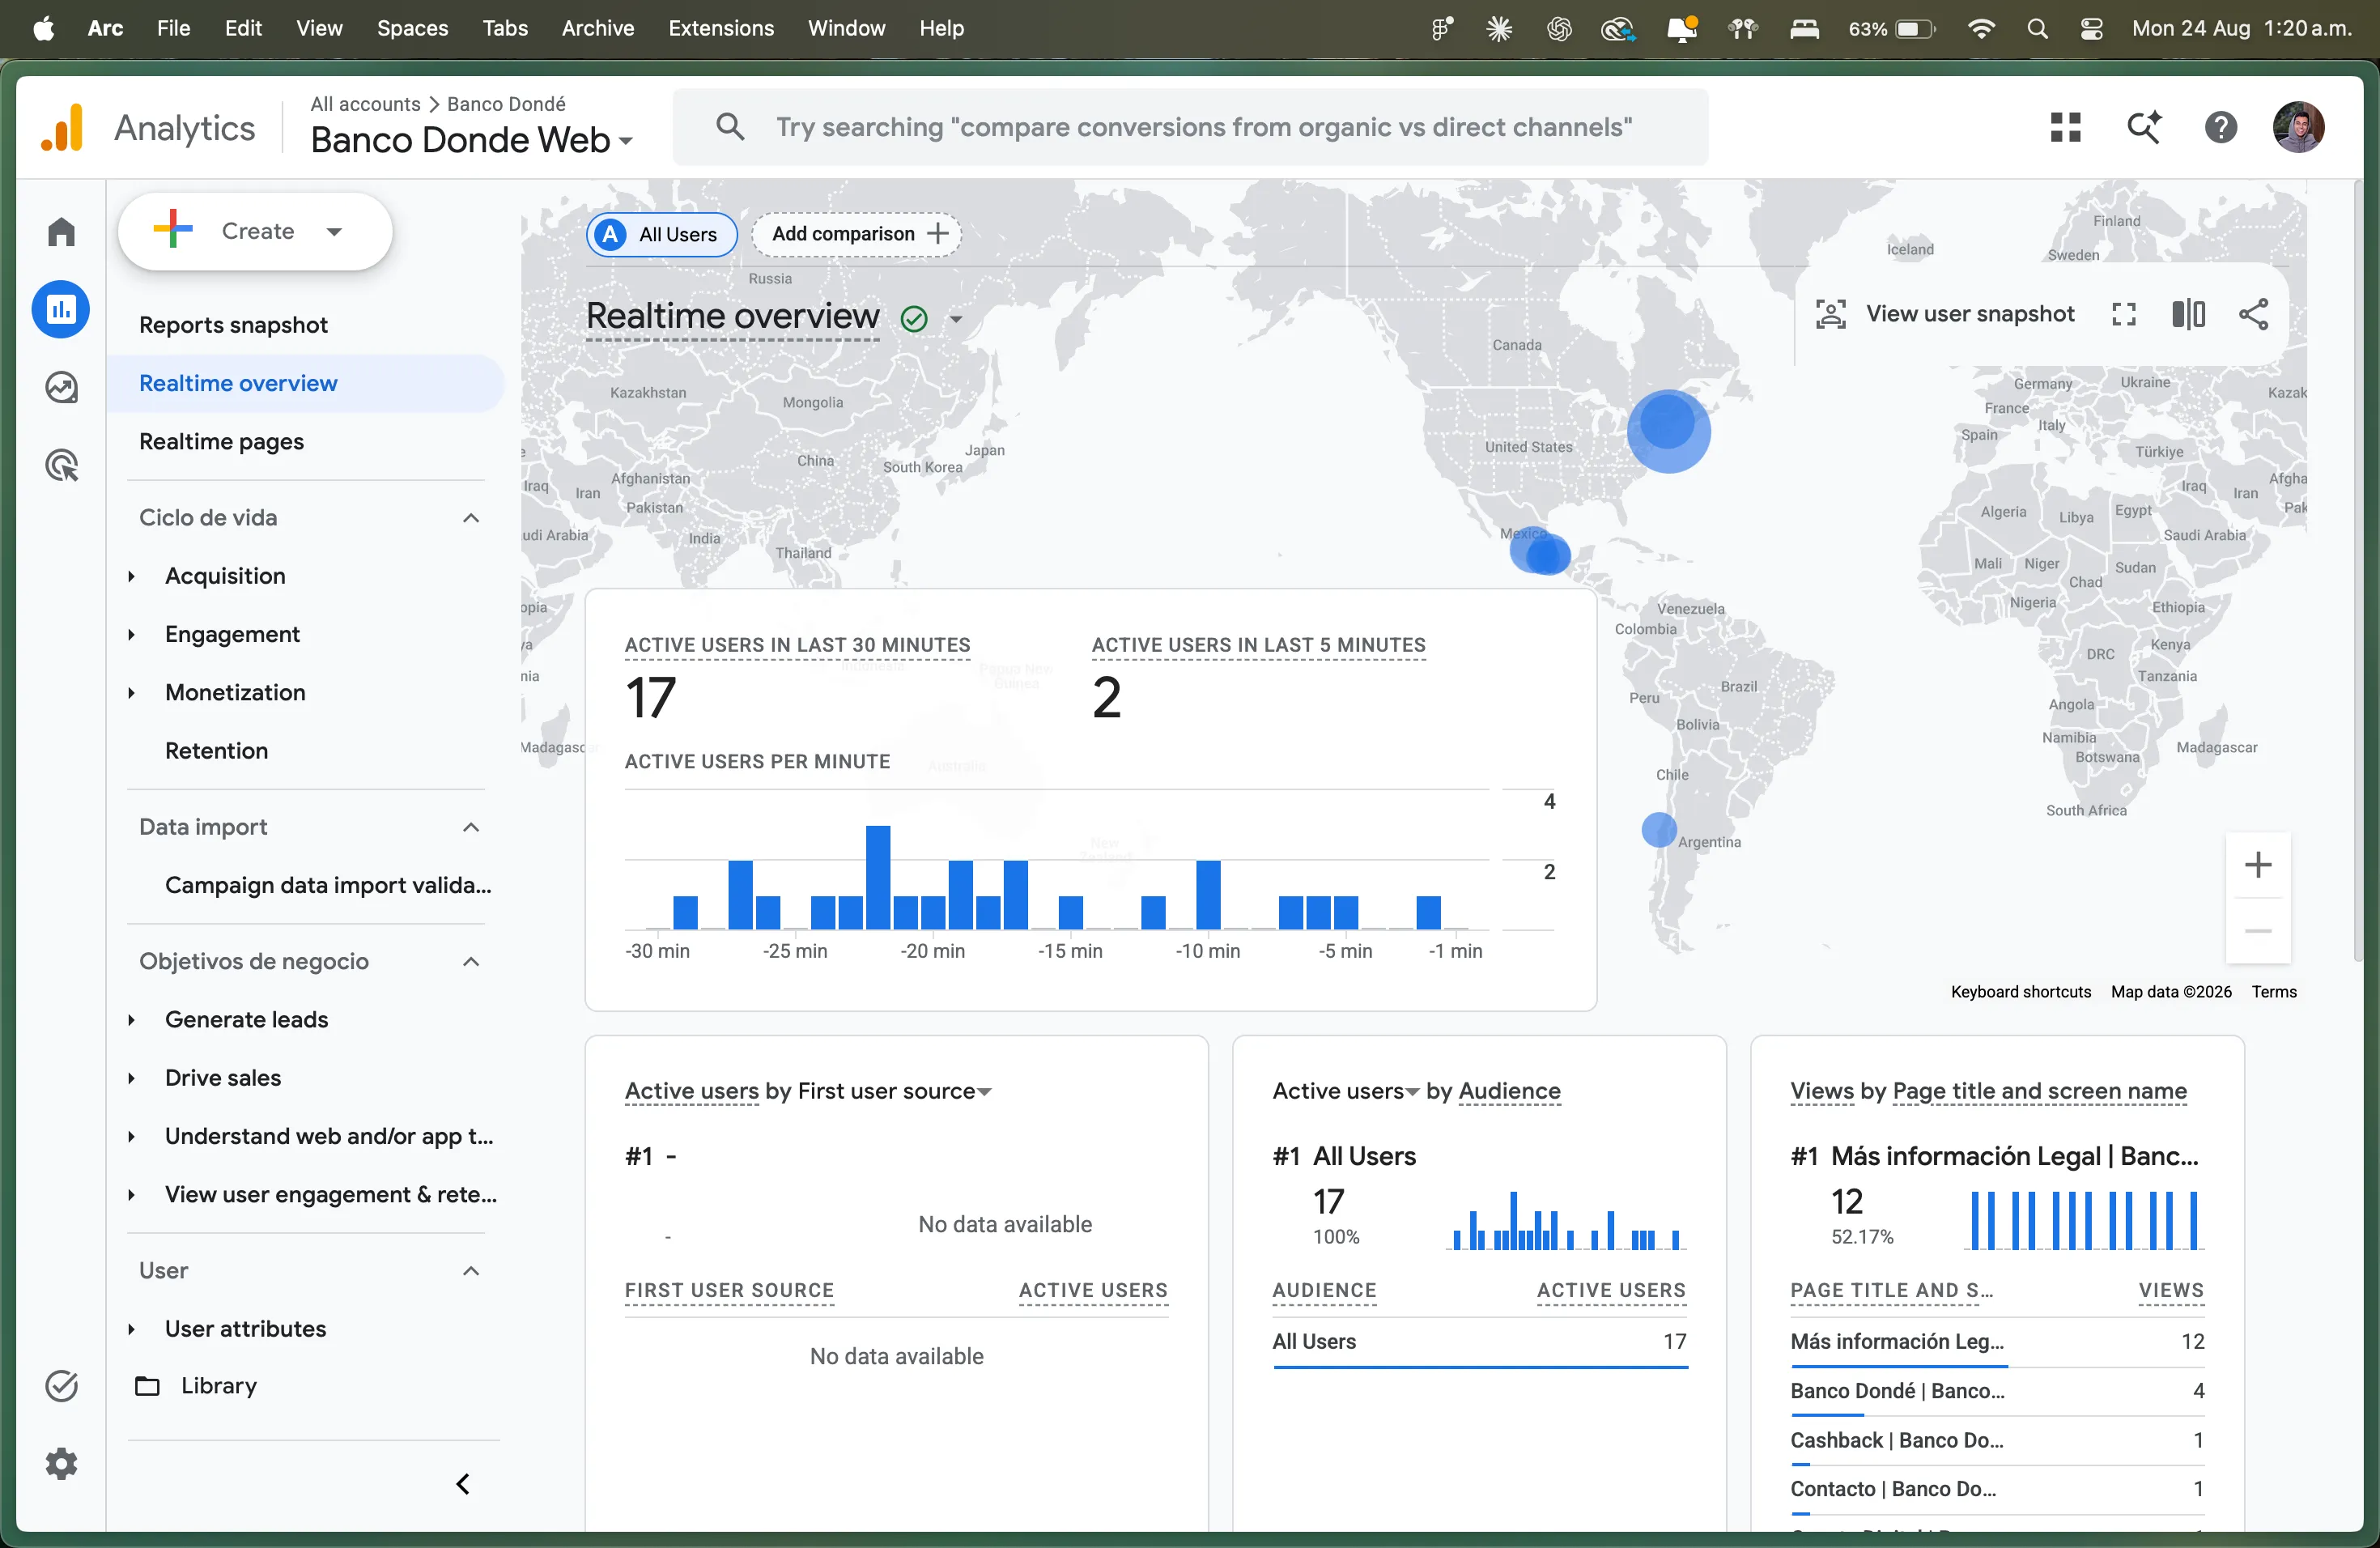The image size is (2380, 1548).
Task: Open Campaign data import validation report
Action: pyautogui.click(x=328, y=884)
